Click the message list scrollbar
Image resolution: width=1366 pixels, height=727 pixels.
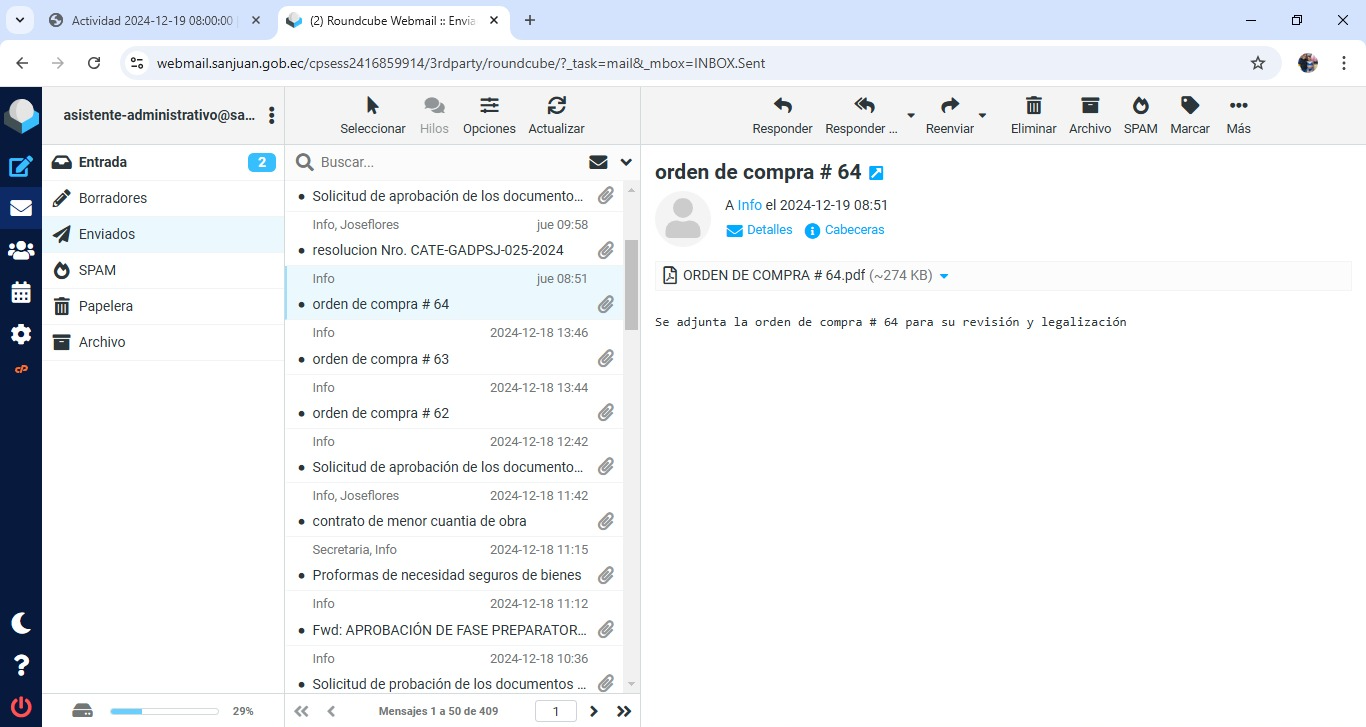(x=631, y=285)
